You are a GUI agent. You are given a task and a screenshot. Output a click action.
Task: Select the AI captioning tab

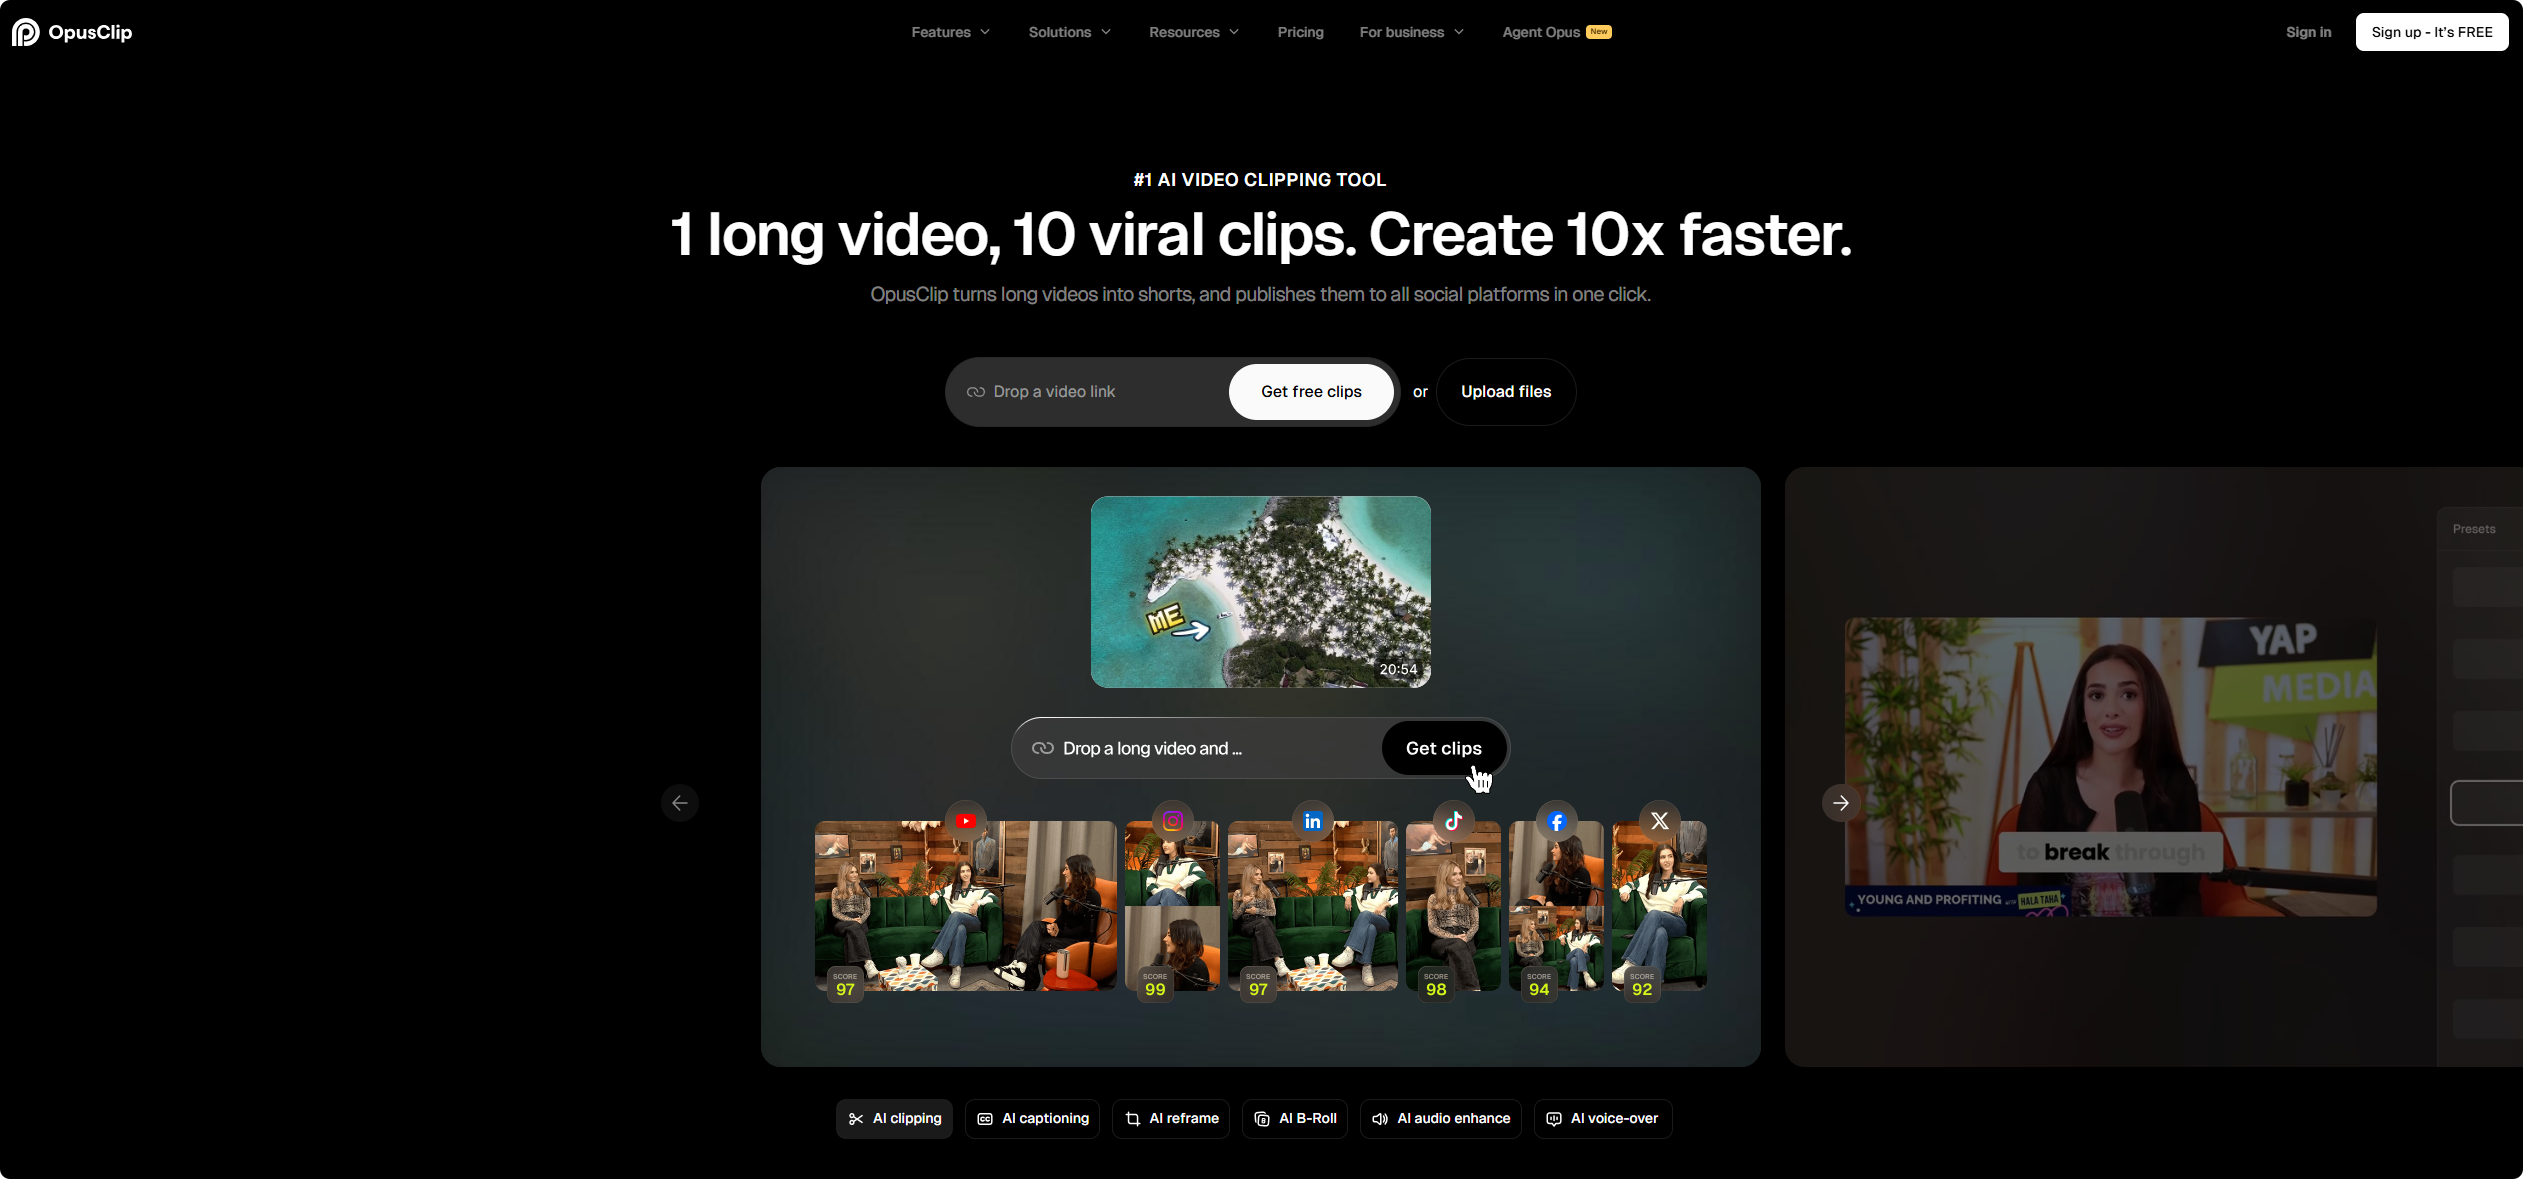(1033, 1118)
